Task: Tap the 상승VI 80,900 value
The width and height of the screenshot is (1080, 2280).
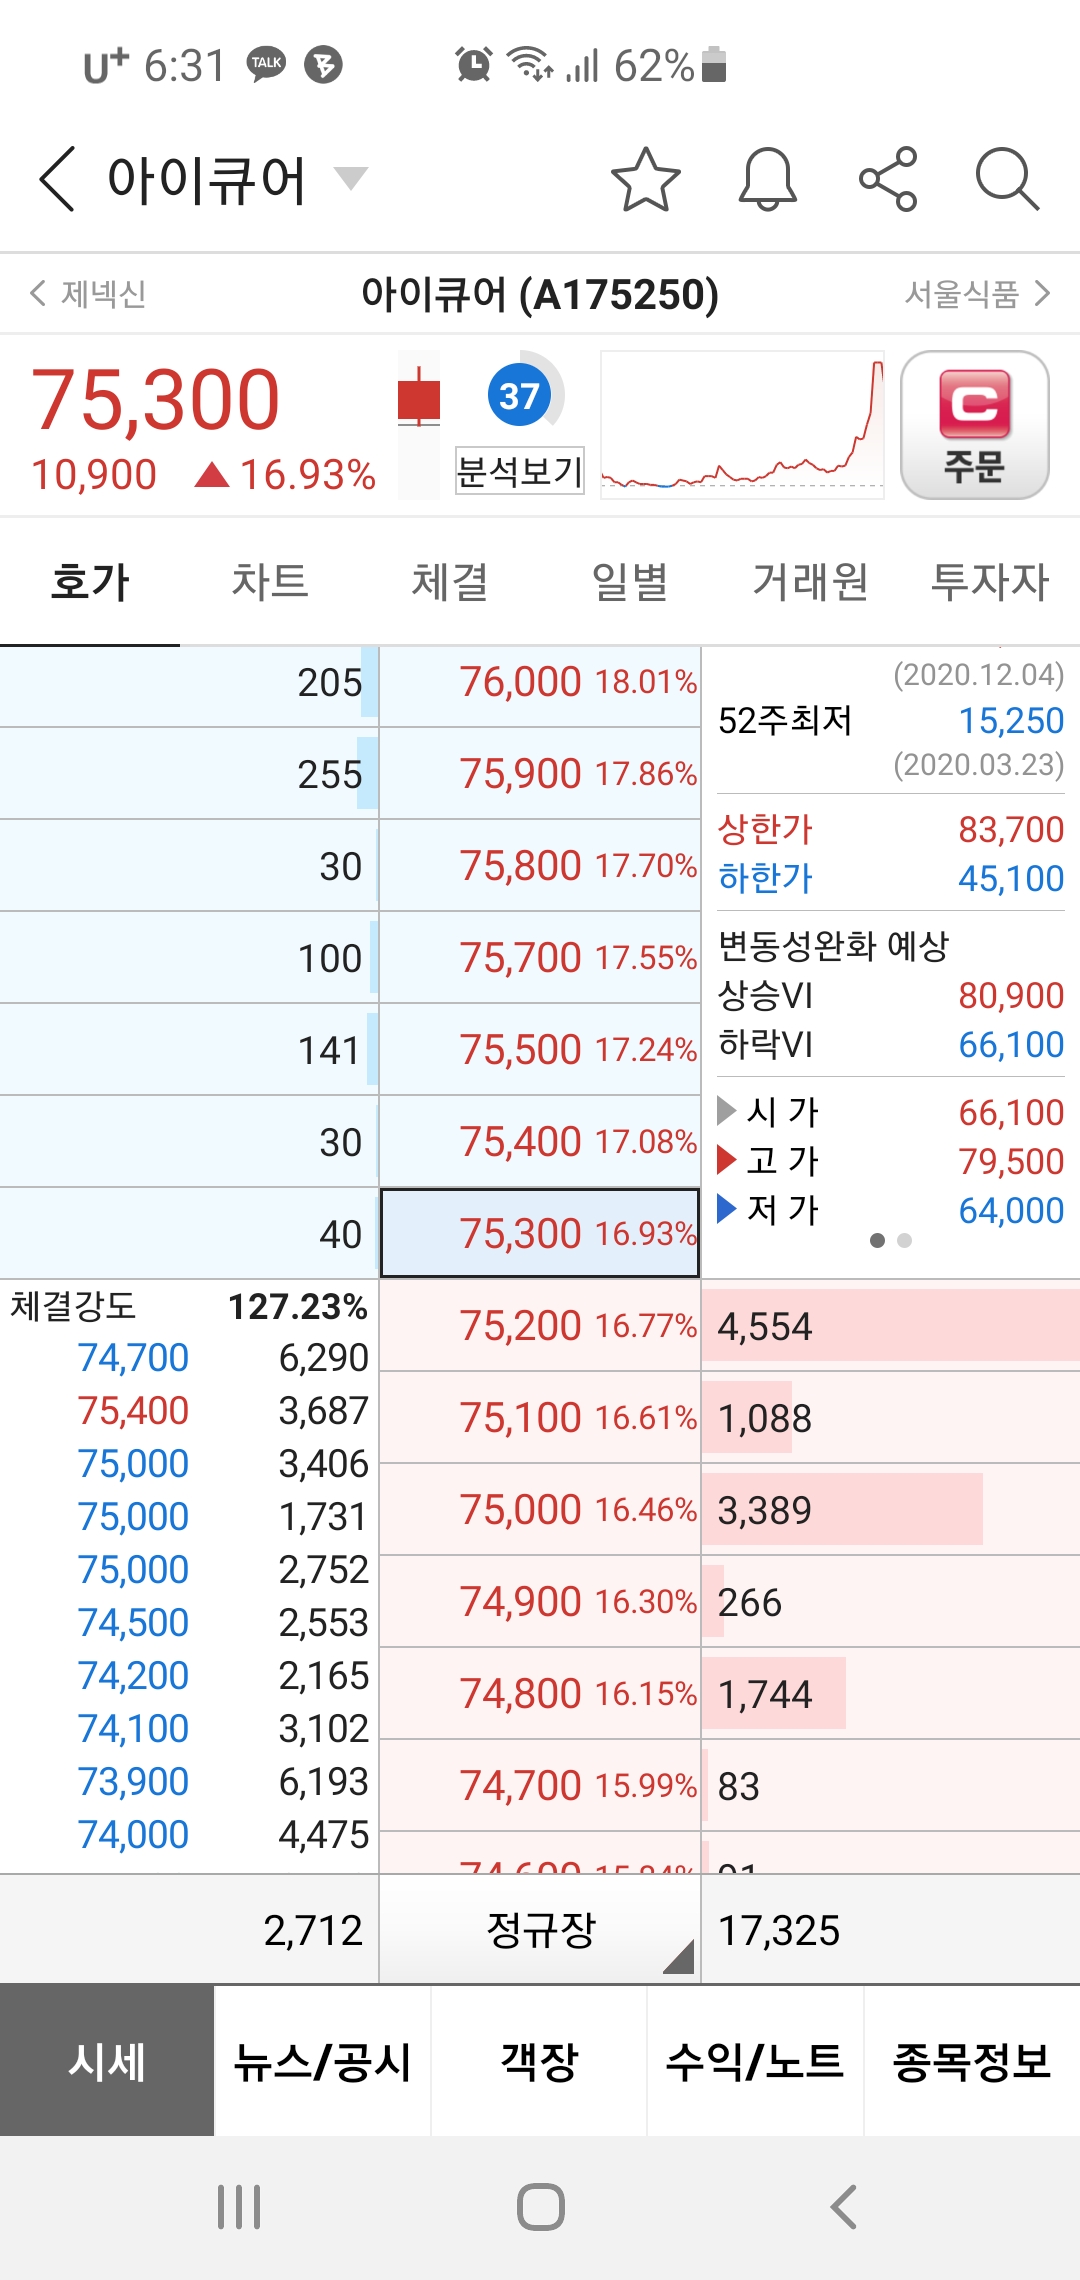Action: [x=1011, y=996]
